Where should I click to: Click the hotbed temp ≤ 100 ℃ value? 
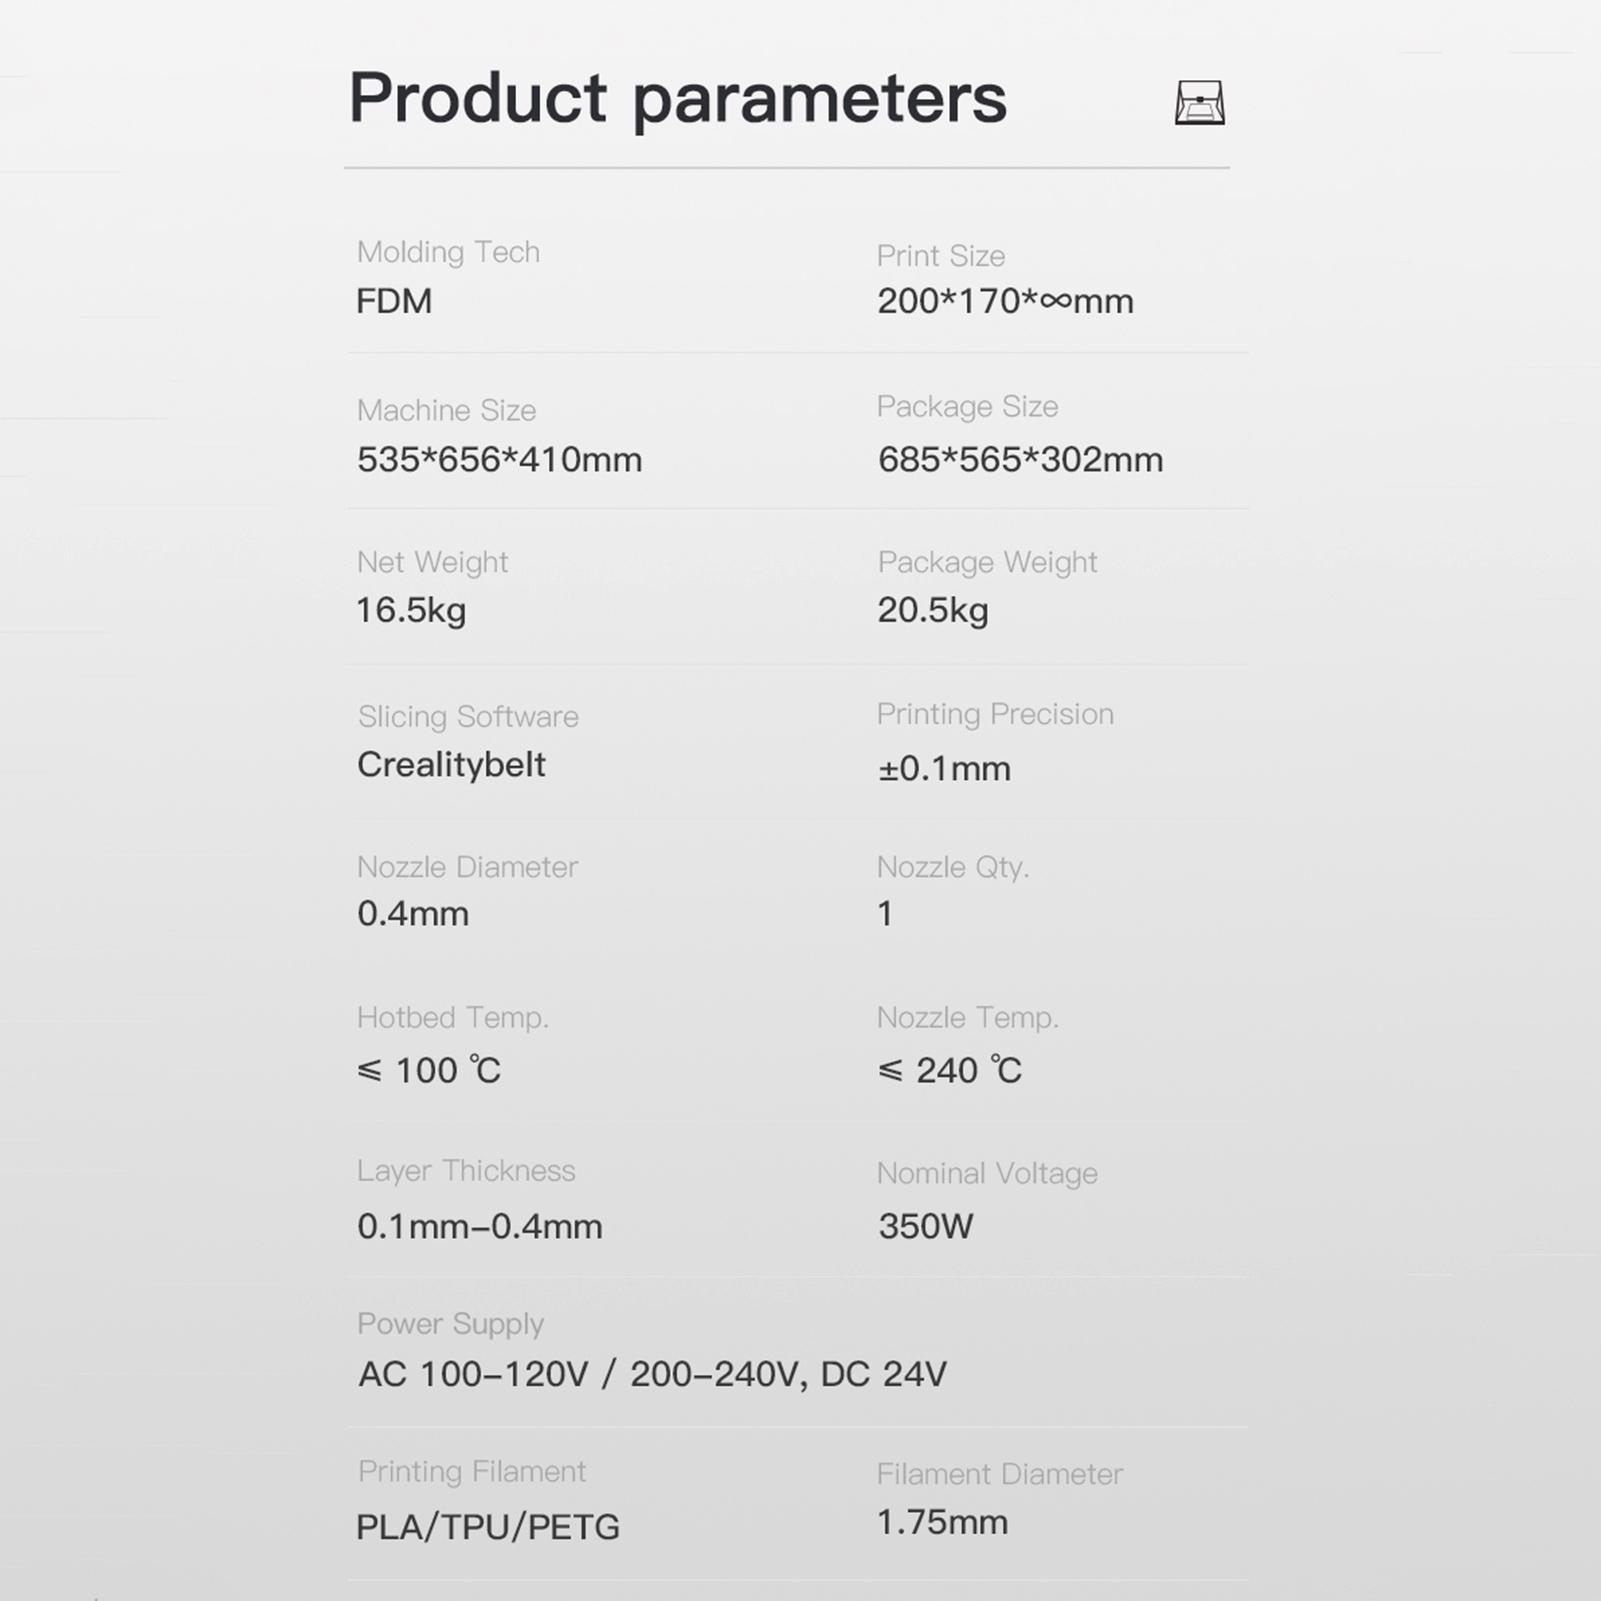click(x=428, y=1071)
